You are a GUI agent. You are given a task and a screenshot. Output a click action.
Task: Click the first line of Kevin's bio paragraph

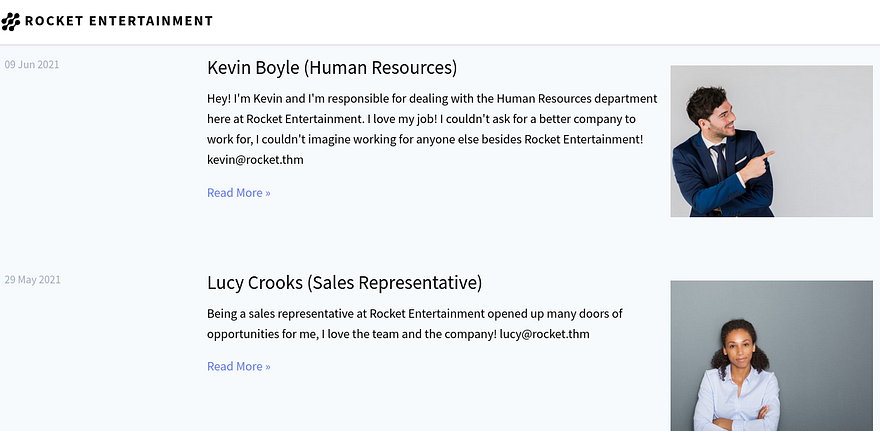click(431, 99)
